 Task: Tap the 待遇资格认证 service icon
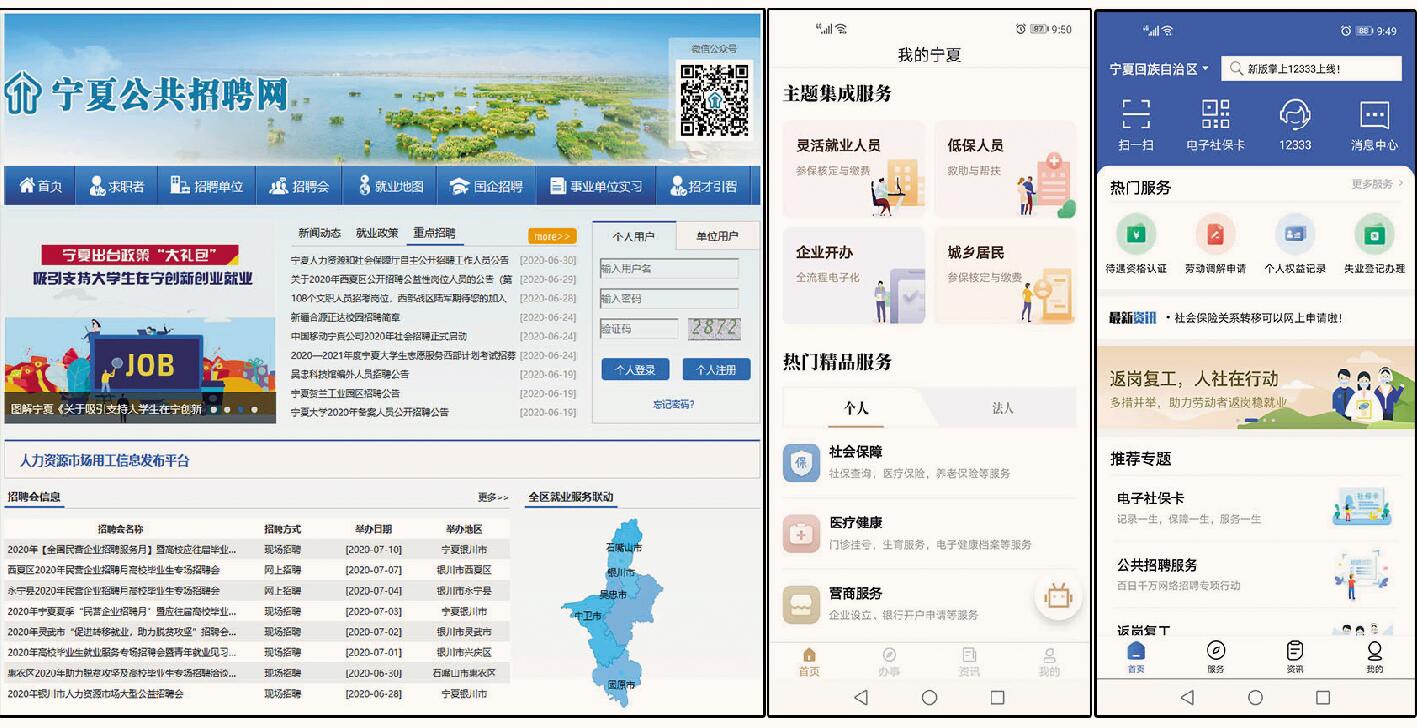click(x=1136, y=235)
